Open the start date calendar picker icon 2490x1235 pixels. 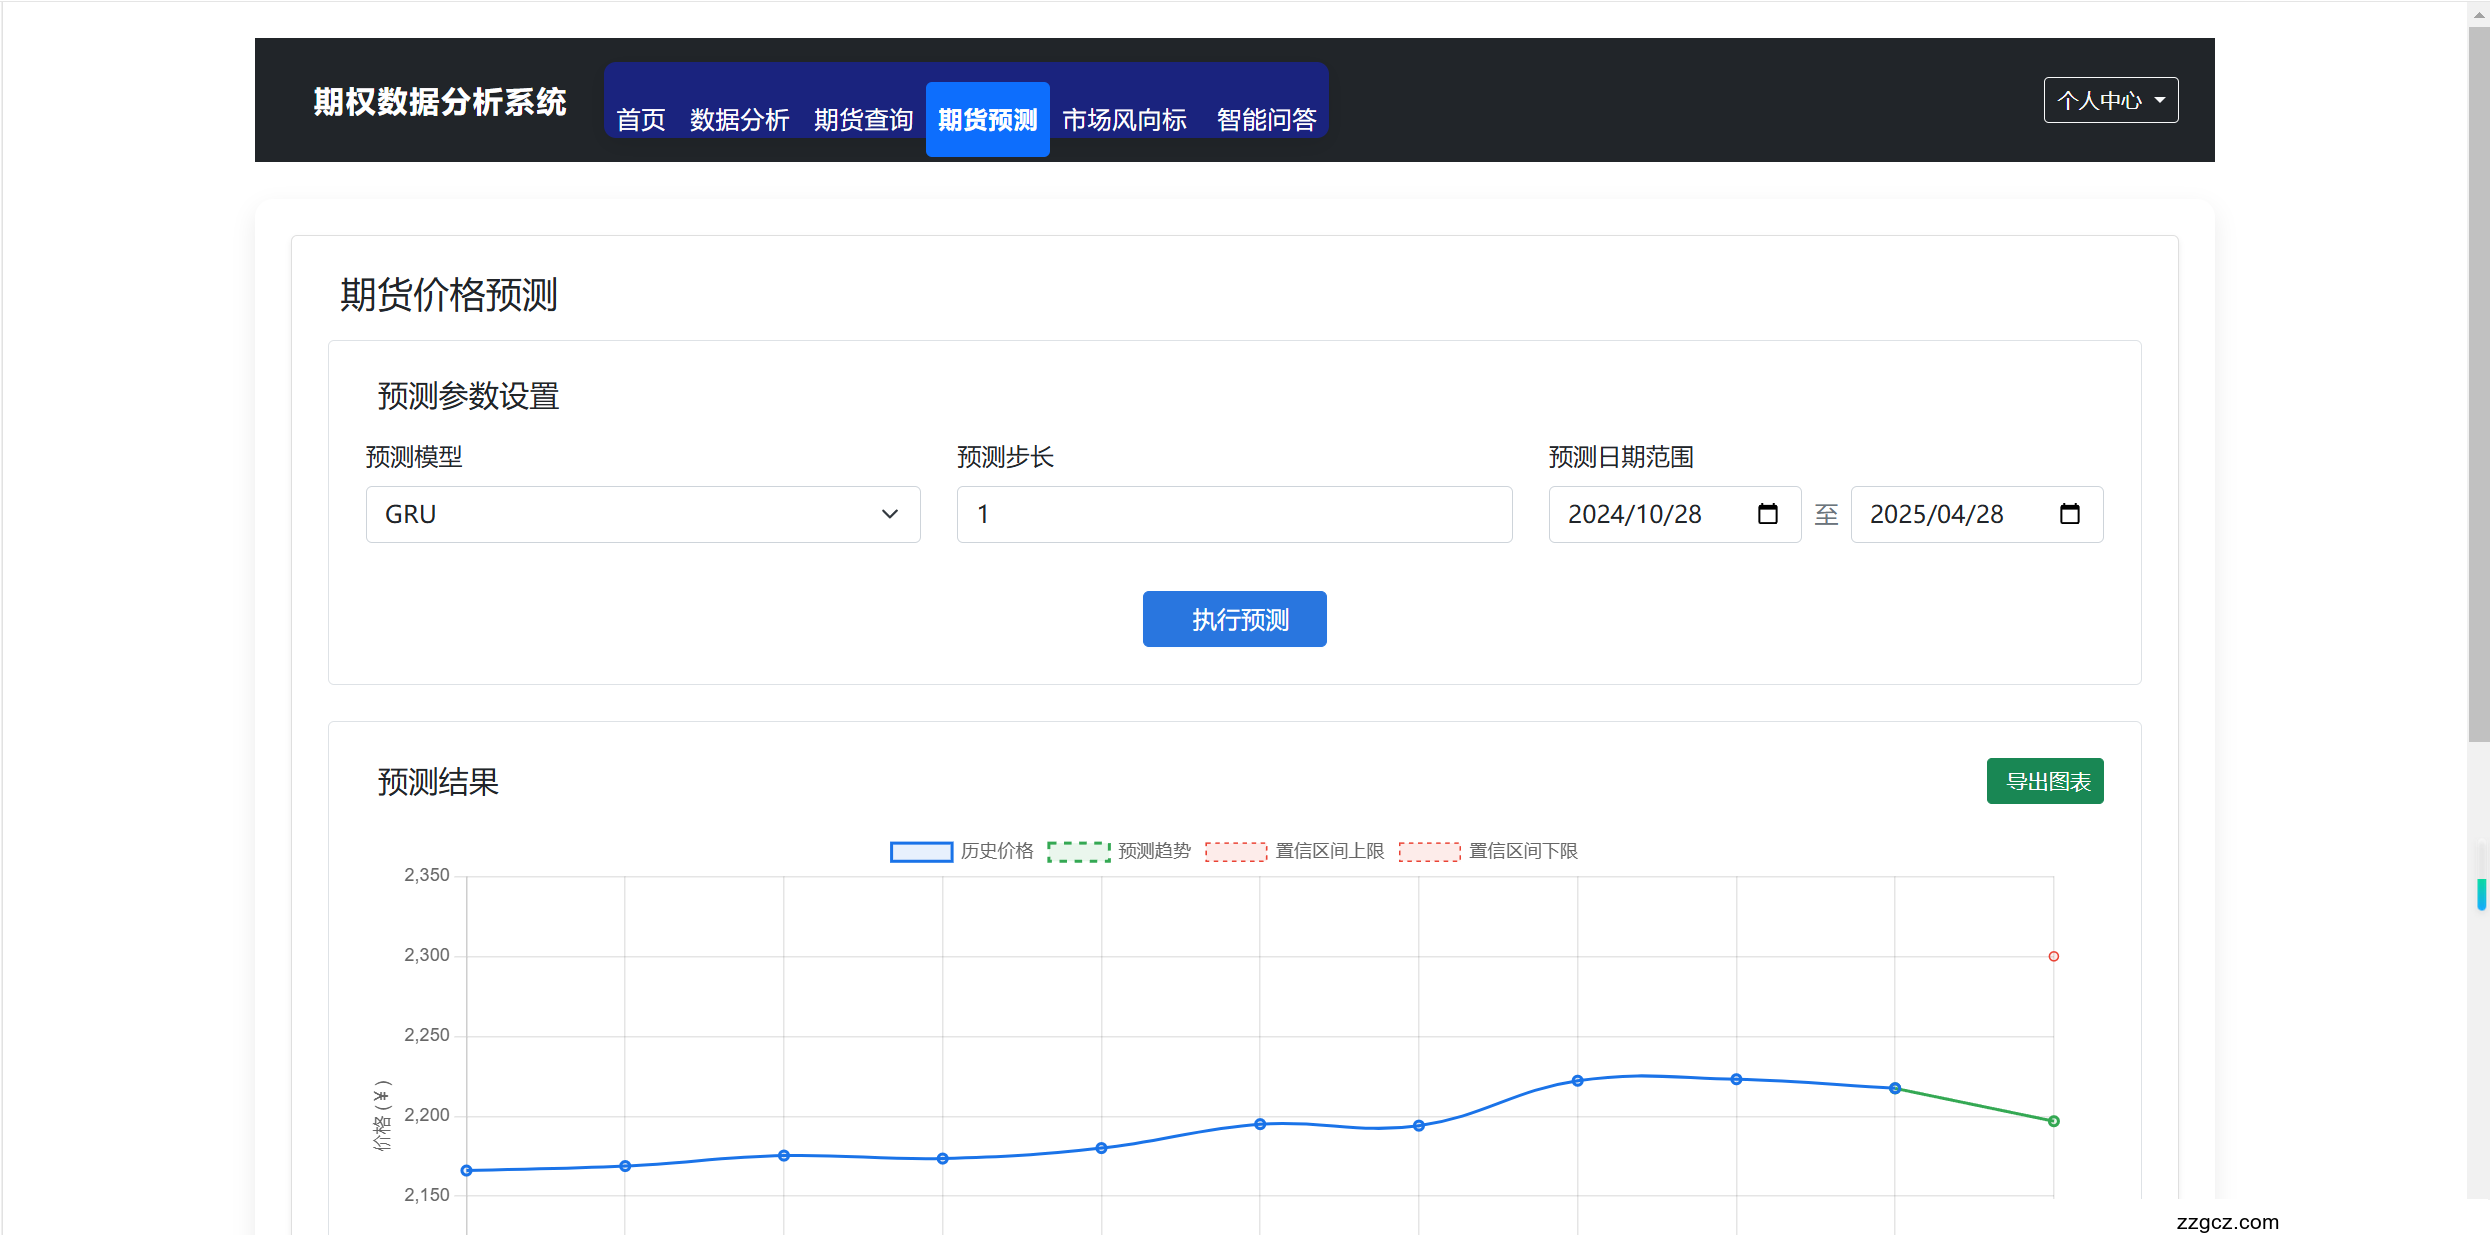point(1767,514)
